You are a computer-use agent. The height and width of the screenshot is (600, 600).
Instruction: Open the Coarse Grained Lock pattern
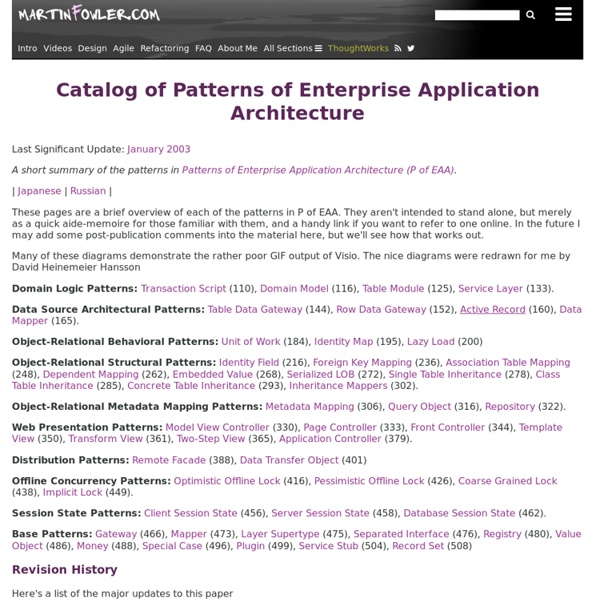click(507, 481)
